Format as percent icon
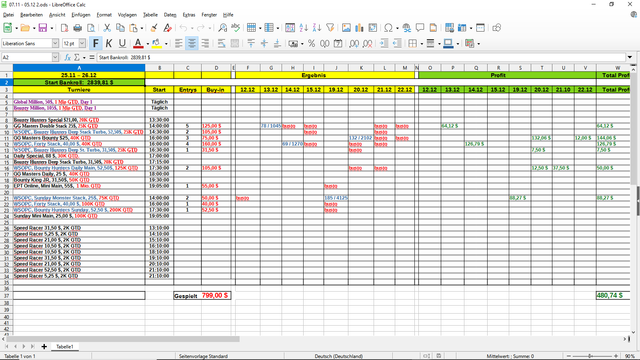This screenshot has width=640, height=360. click(311, 43)
